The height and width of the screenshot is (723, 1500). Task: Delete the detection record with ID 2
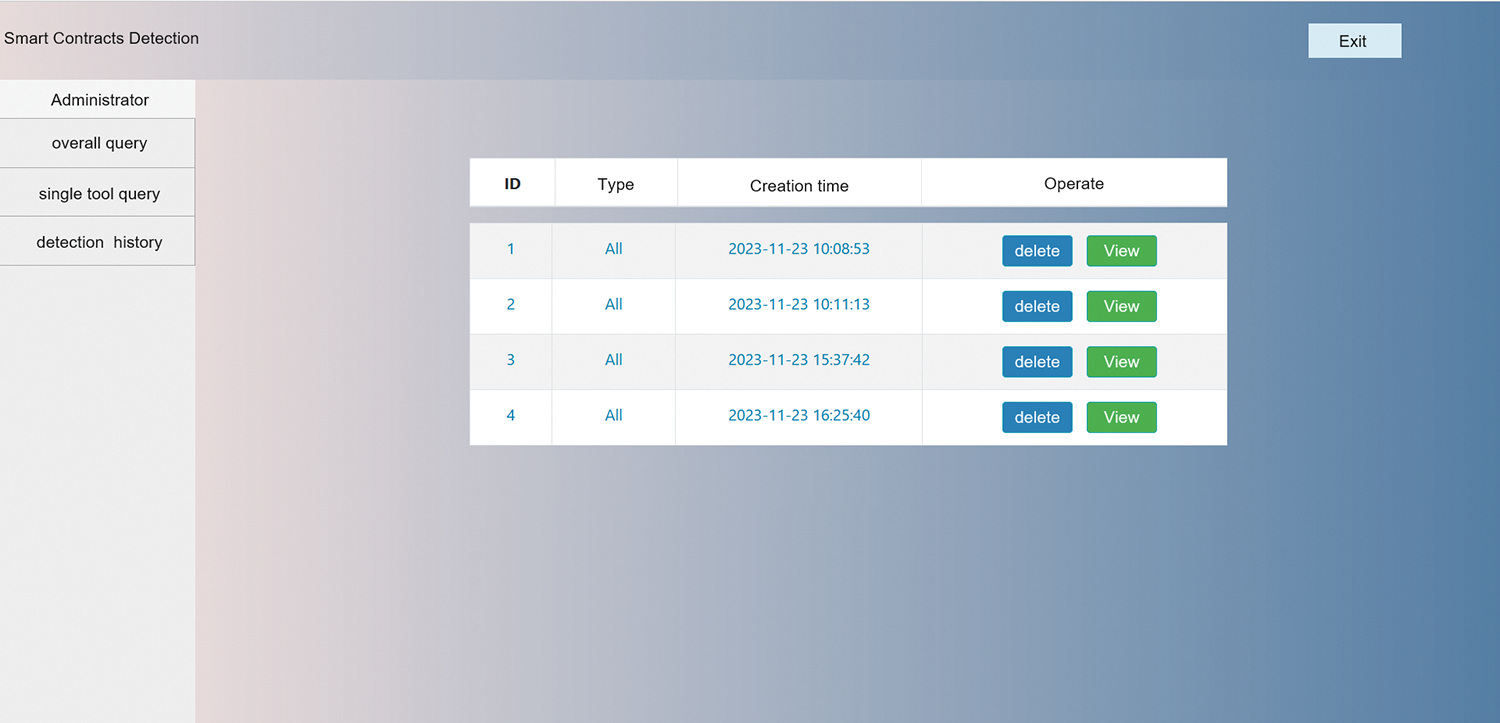pos(1037,306)
